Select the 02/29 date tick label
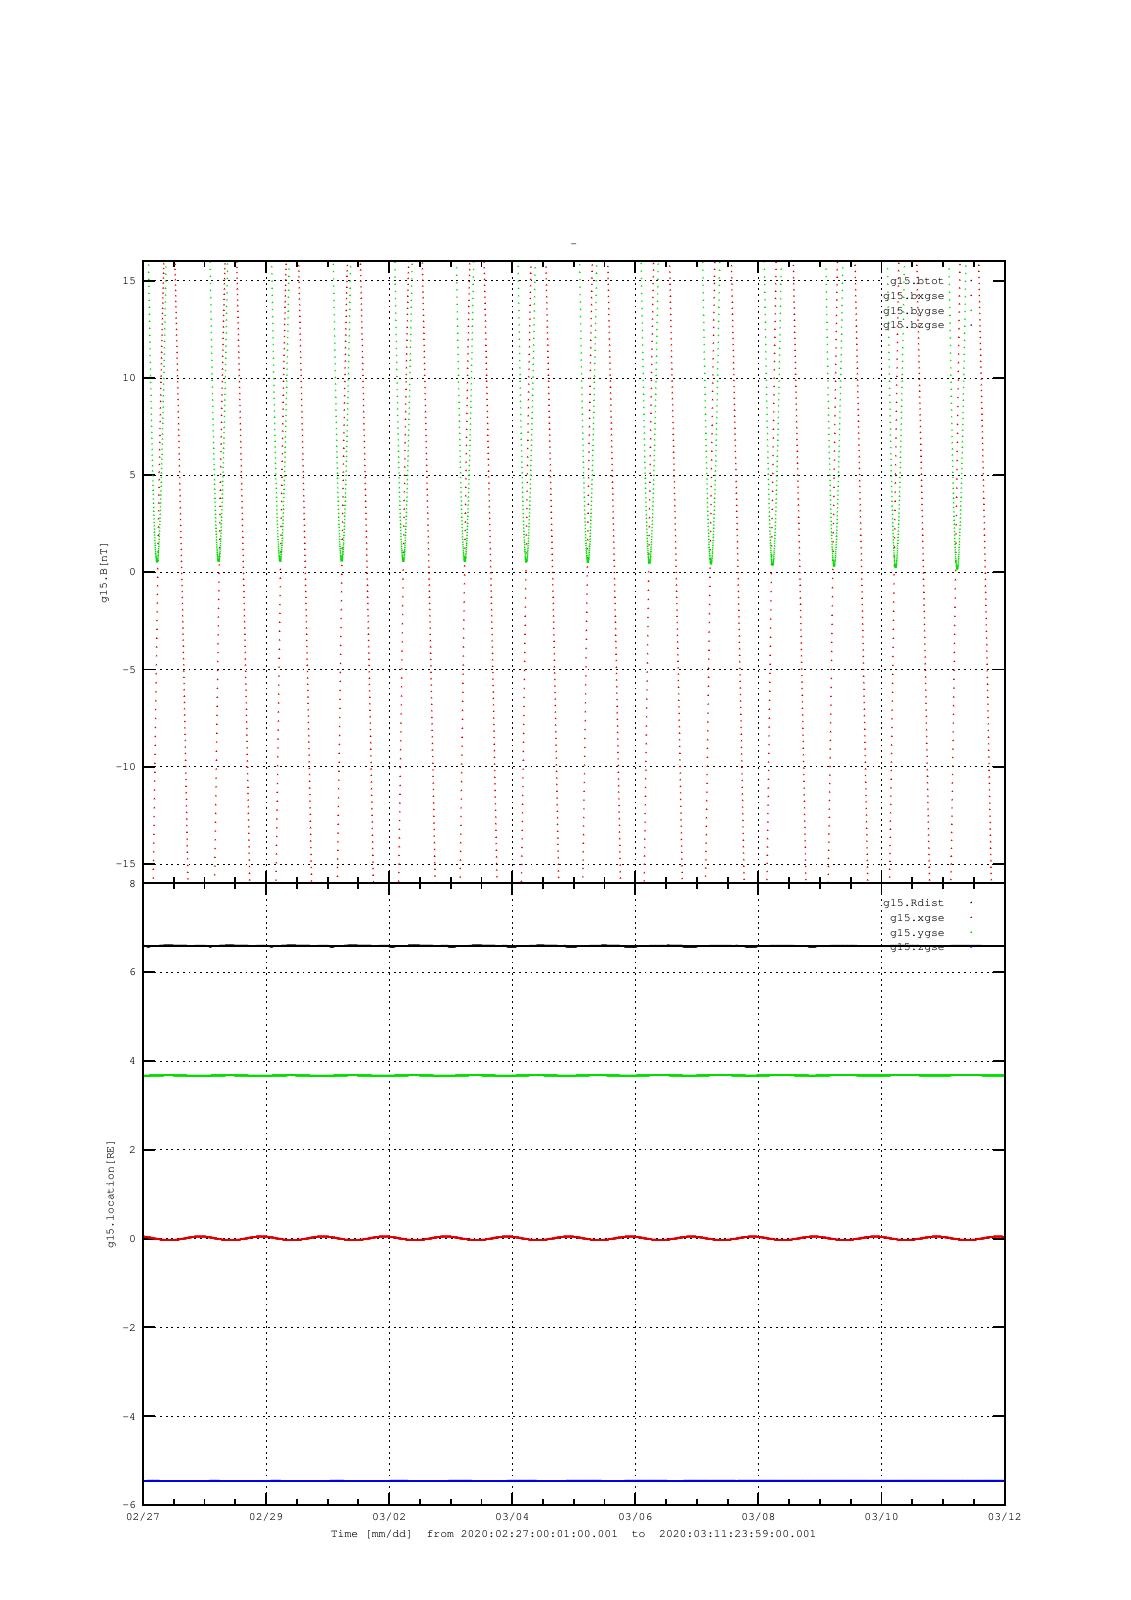This screenshot has width=1131, height=1600. (266, 1516)
